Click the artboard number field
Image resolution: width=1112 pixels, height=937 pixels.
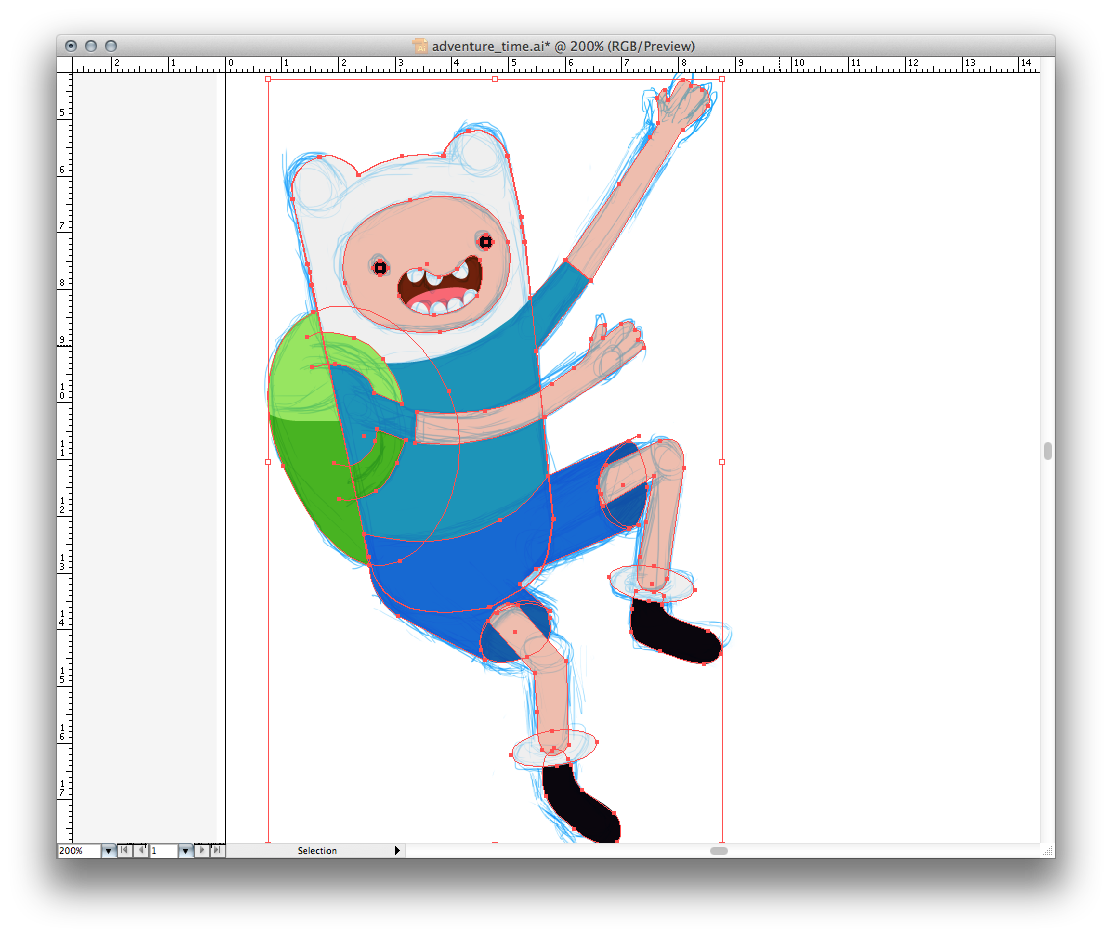(162, 851)
